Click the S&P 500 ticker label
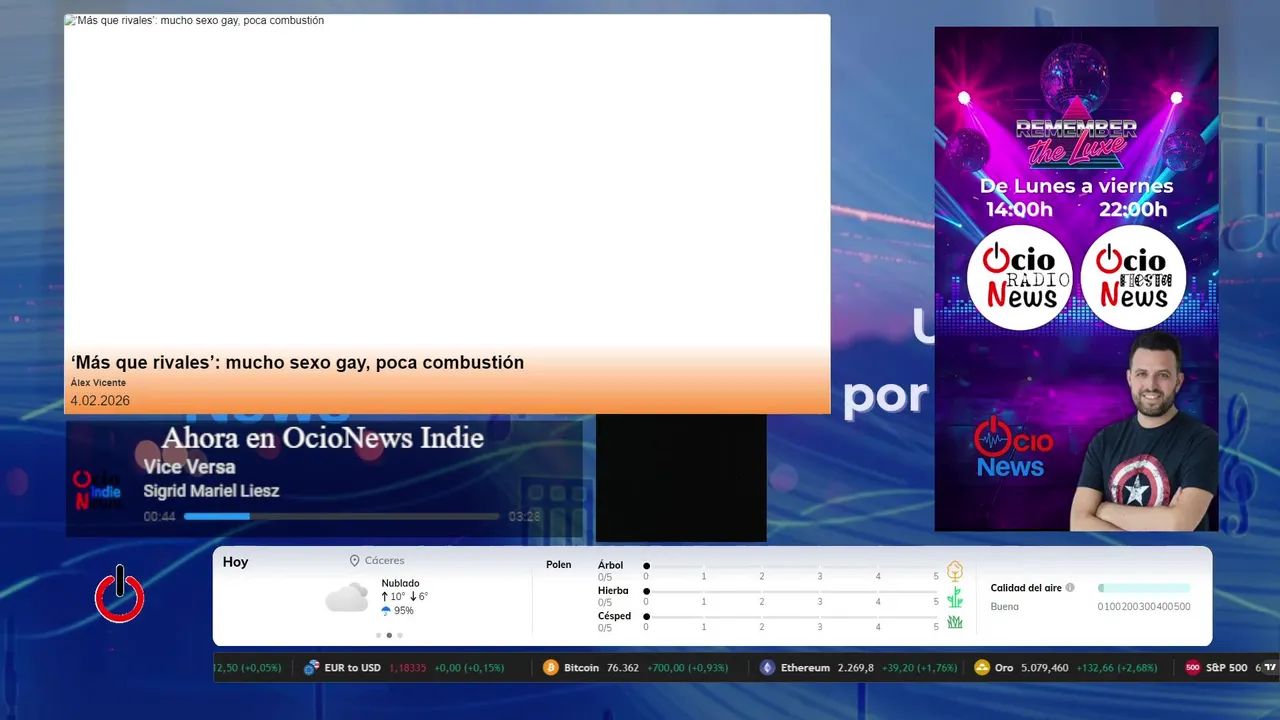 [x=1227, y=668]
